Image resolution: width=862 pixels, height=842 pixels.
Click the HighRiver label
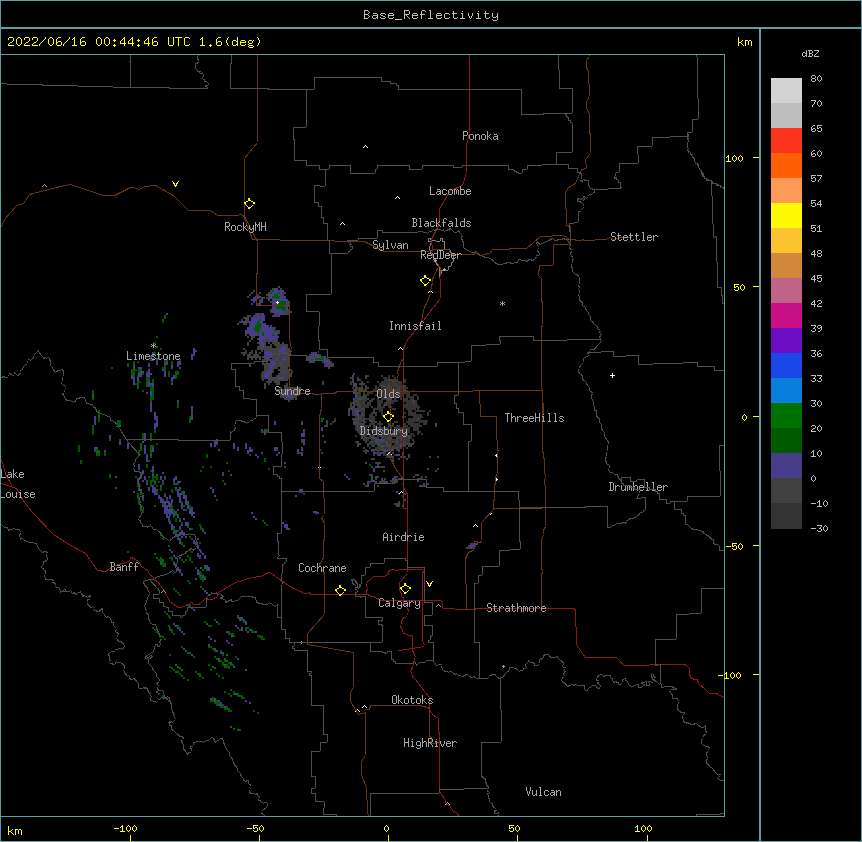pyautogui.click(x=430, y=743)
